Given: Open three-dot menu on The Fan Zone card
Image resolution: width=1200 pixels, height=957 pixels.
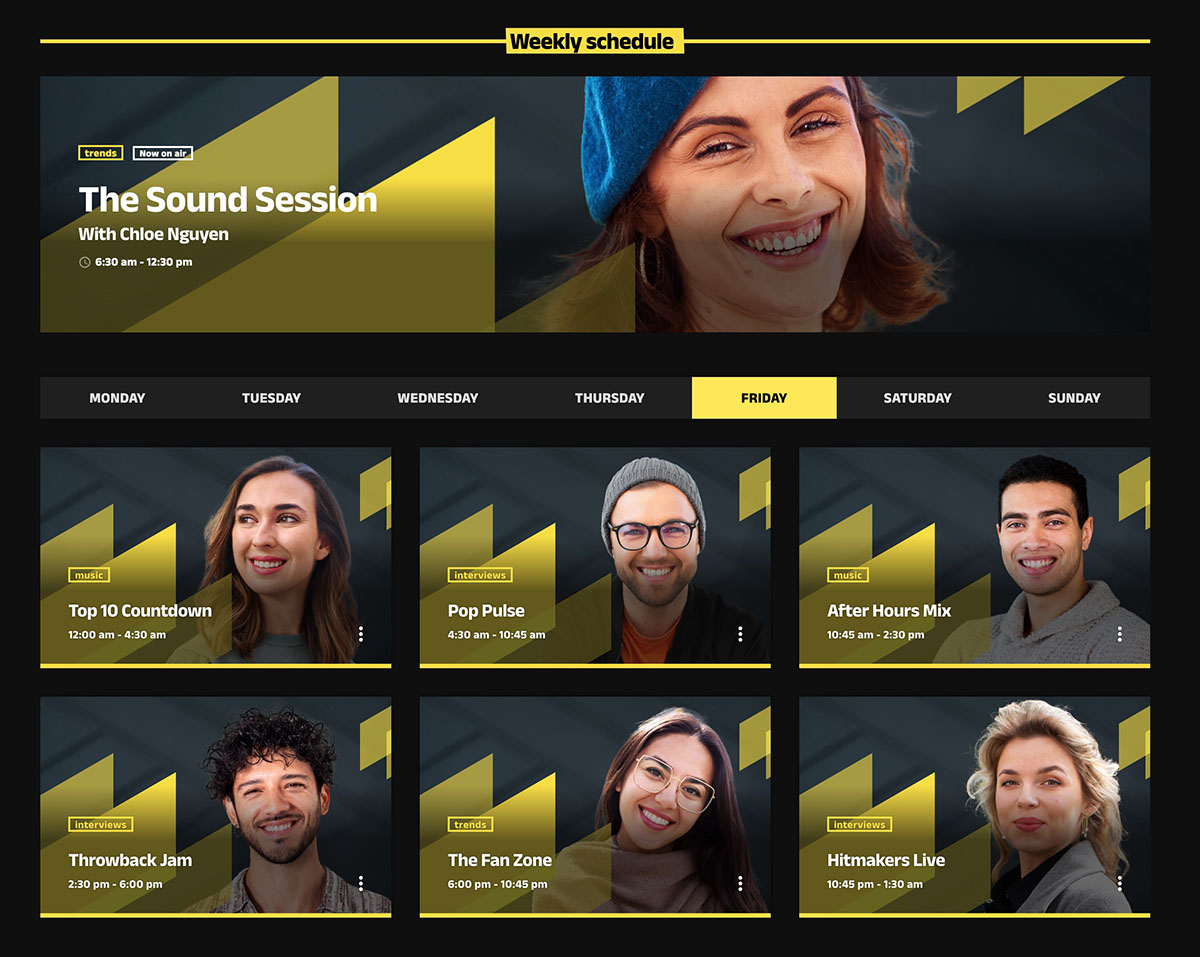Looking at the screenshot, I should (x=740, y=883).
